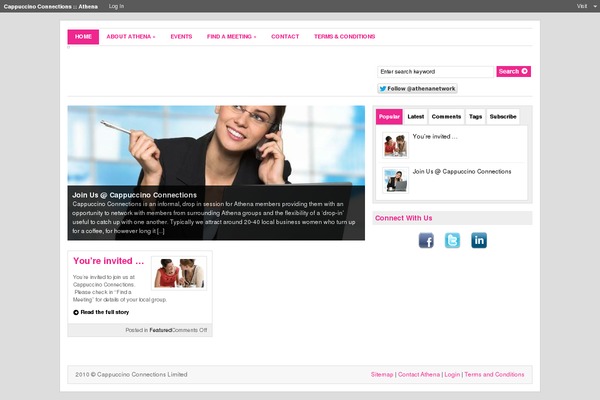The image size is (600, 400).
Task: Go to the HOME menu item
Action: [x=83, y=37]
